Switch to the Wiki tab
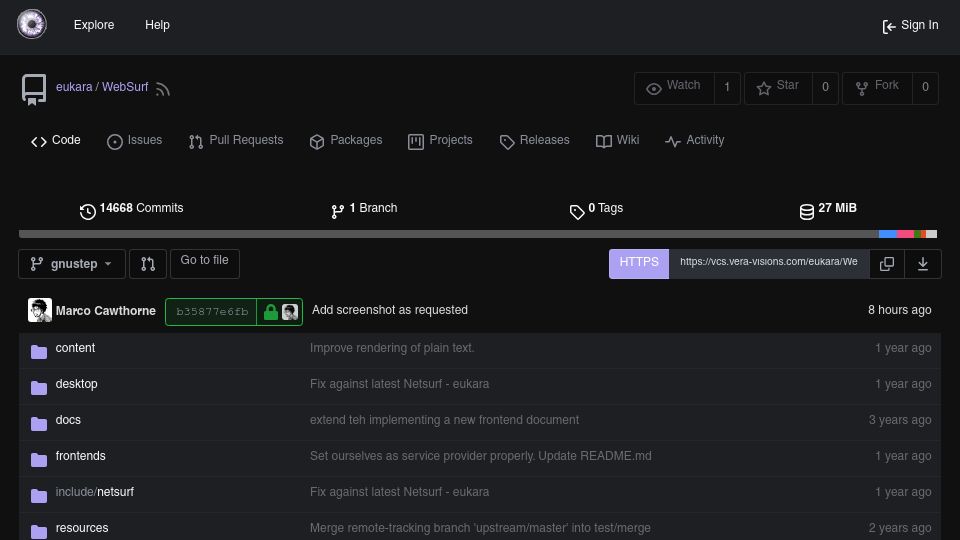The image size is (960, 540). click(617, 141)
